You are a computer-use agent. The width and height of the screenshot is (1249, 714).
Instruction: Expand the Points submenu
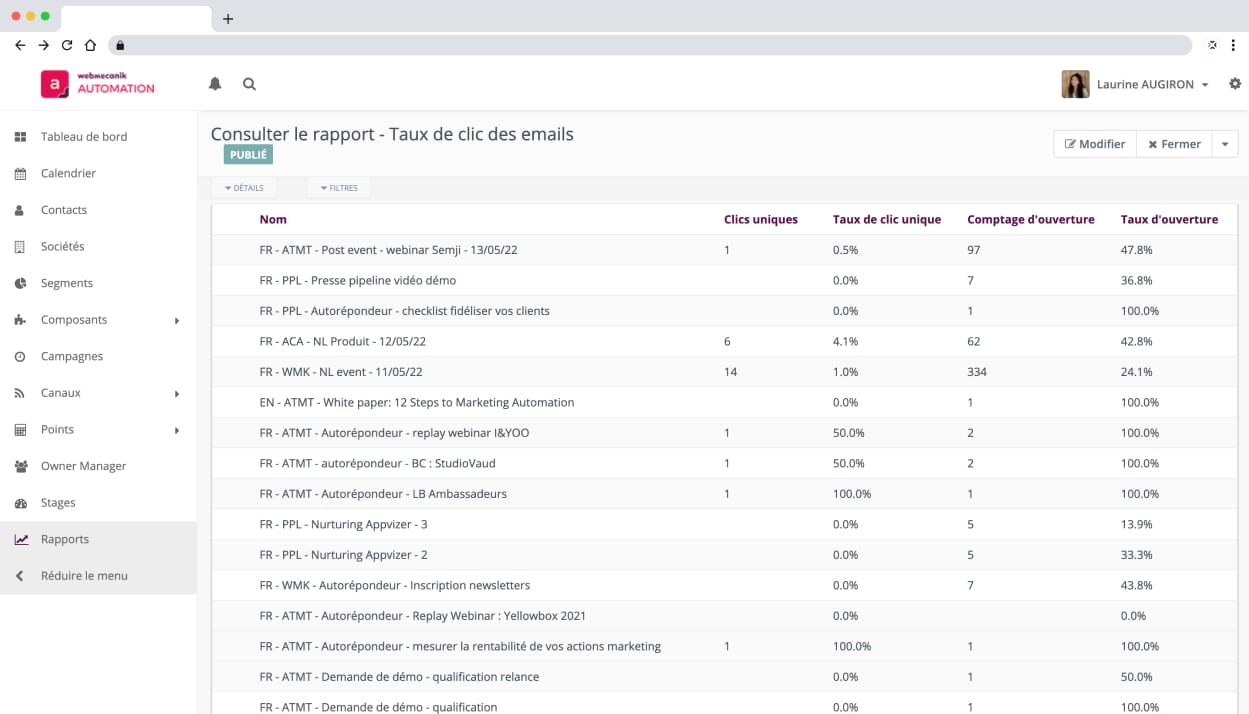[x=177, y=431]
